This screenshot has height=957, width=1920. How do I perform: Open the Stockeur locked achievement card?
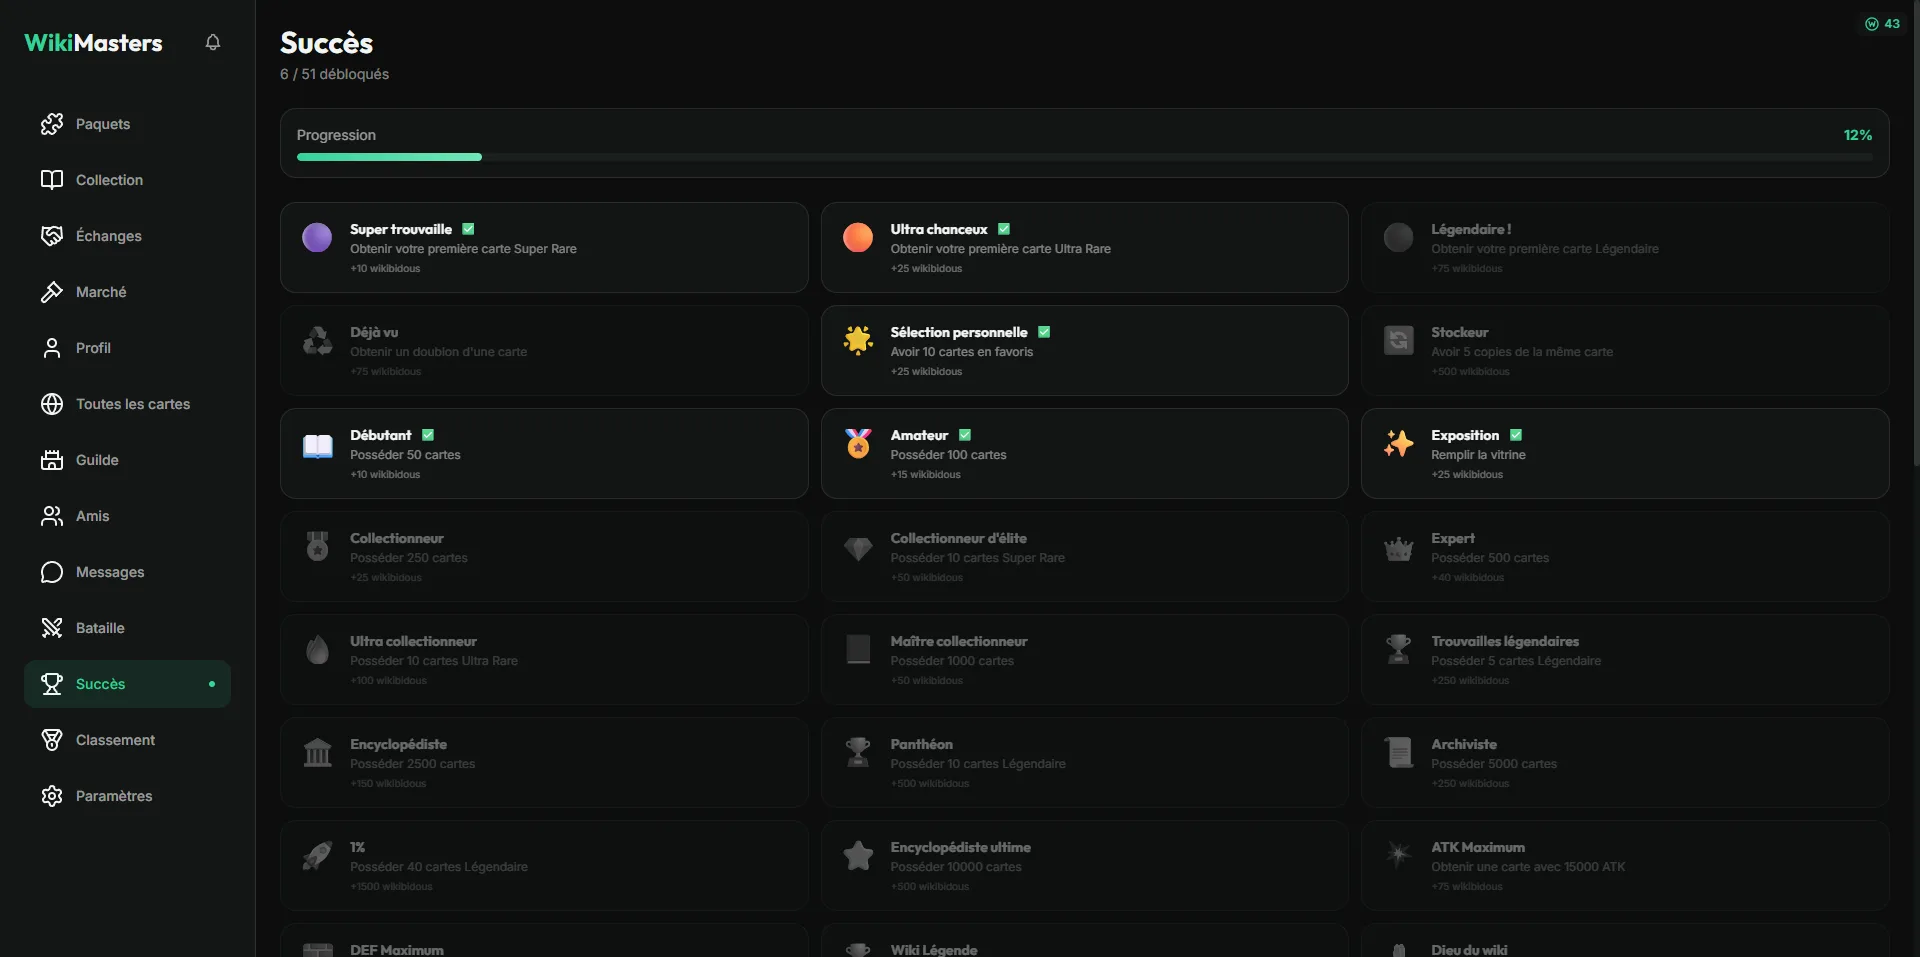click(x=1625, y=350)
